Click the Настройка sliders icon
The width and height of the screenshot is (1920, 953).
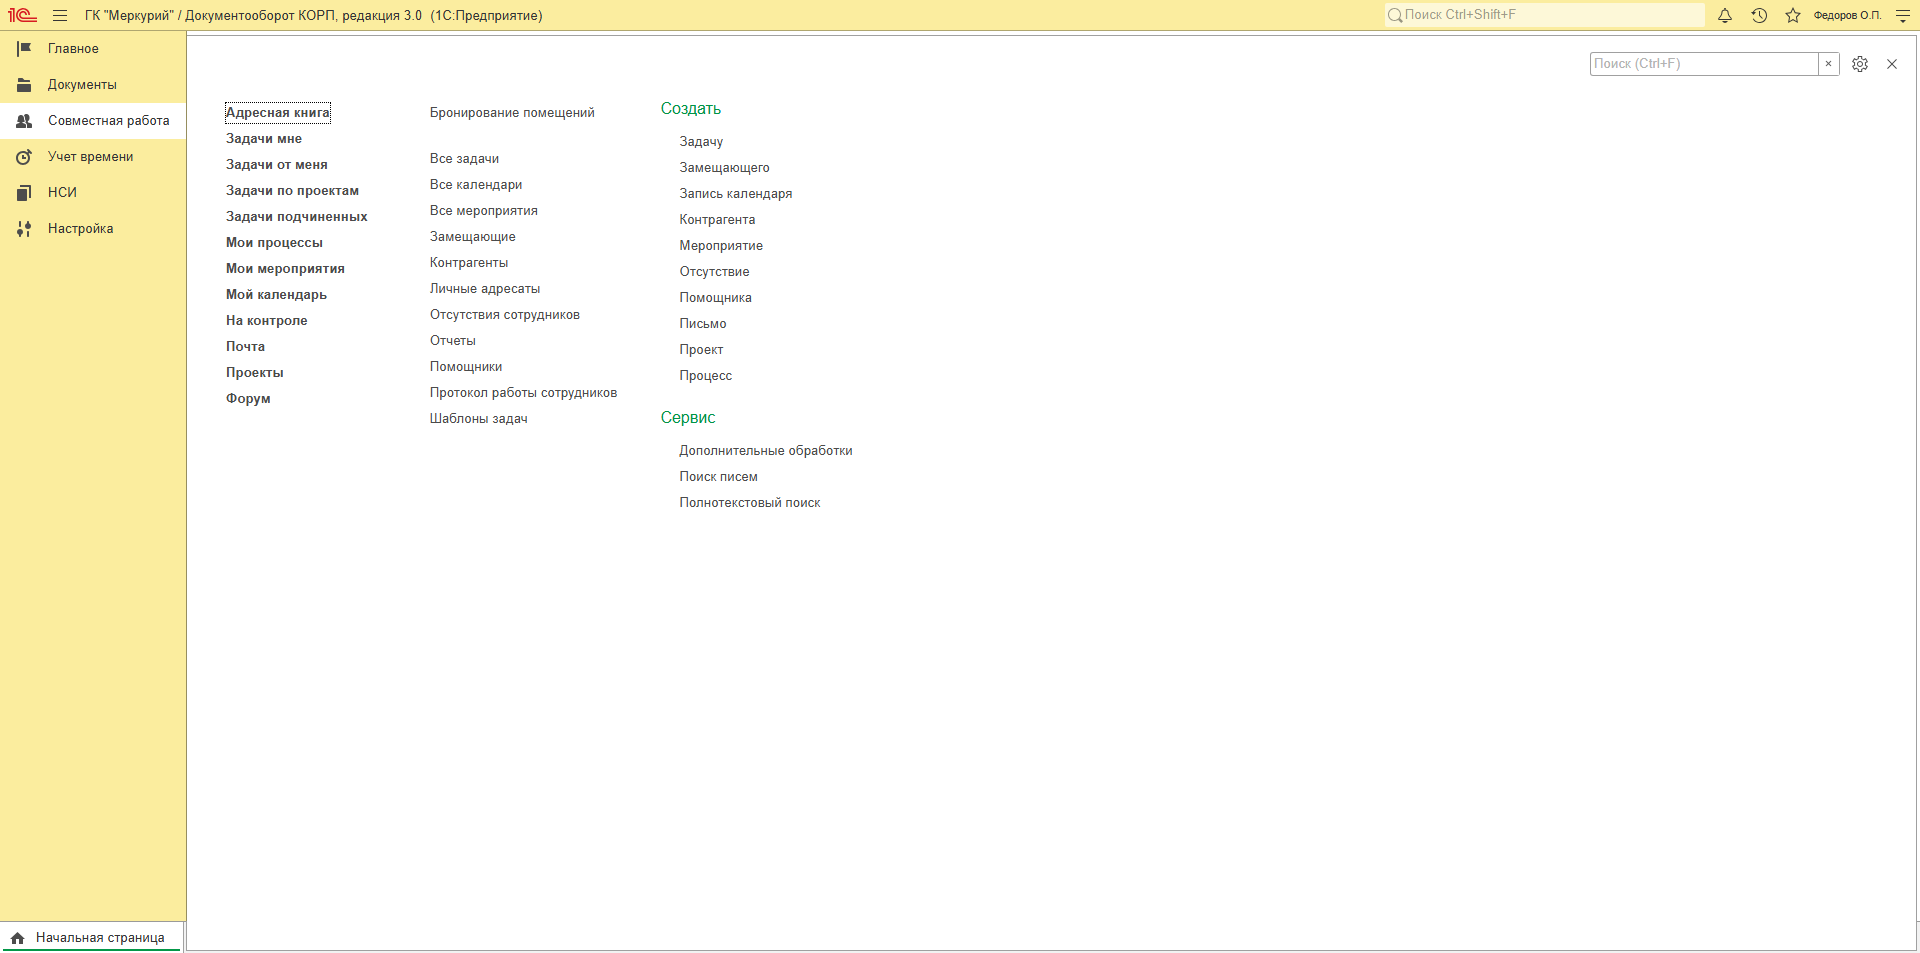(24, 228)
